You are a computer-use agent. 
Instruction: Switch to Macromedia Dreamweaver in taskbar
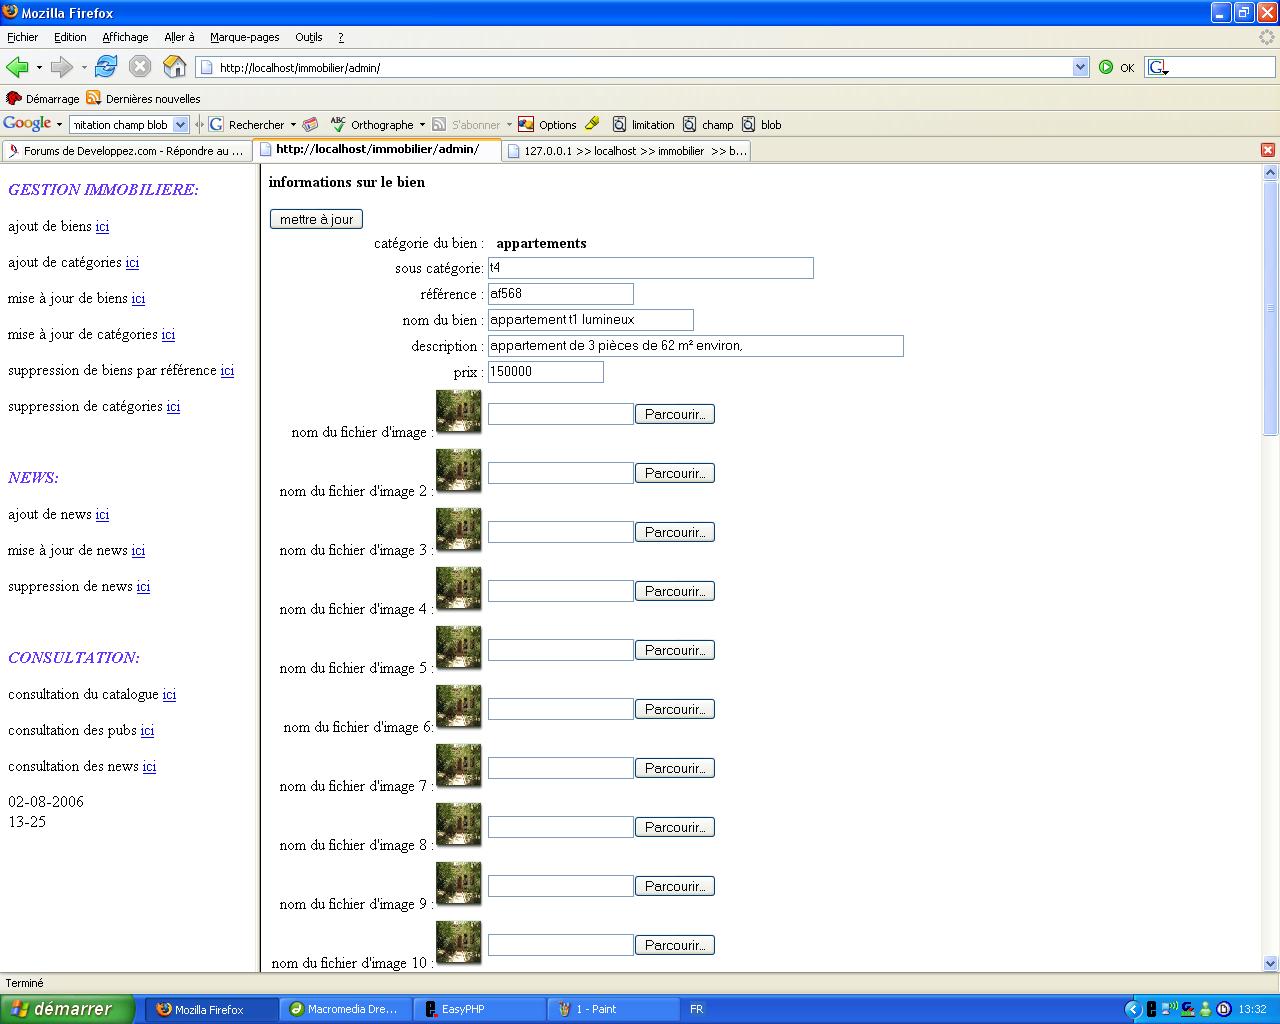click(346, 1009)
